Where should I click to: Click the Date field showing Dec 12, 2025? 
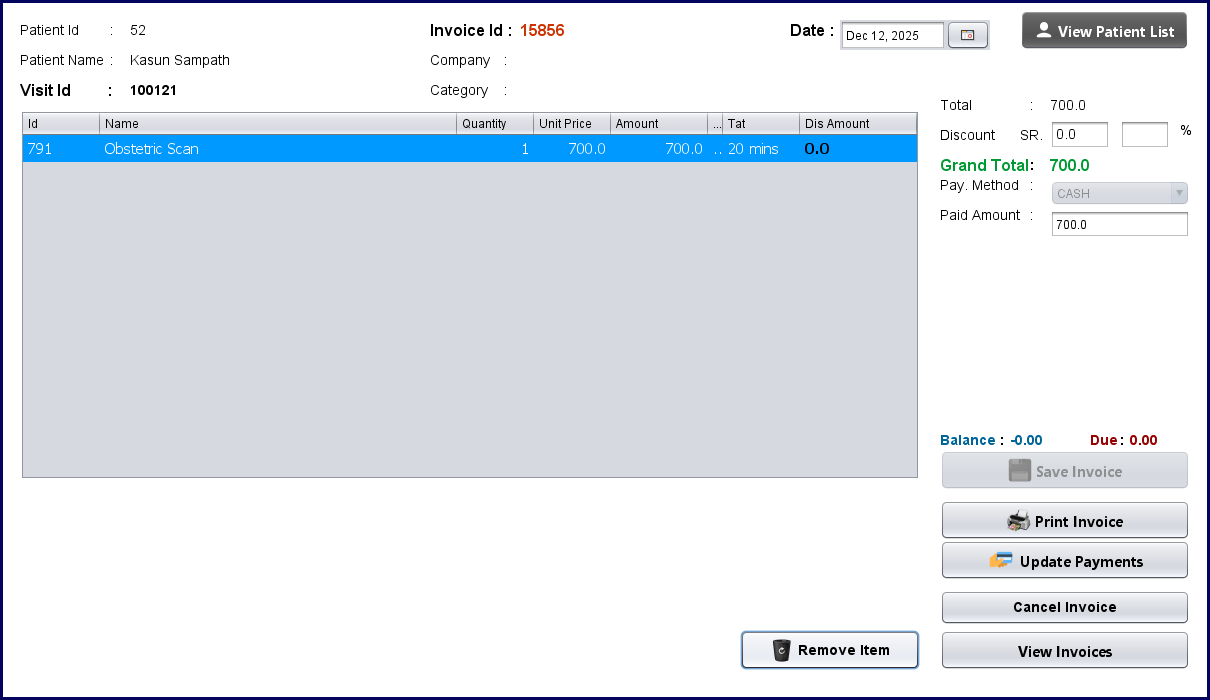click(892, 36)
